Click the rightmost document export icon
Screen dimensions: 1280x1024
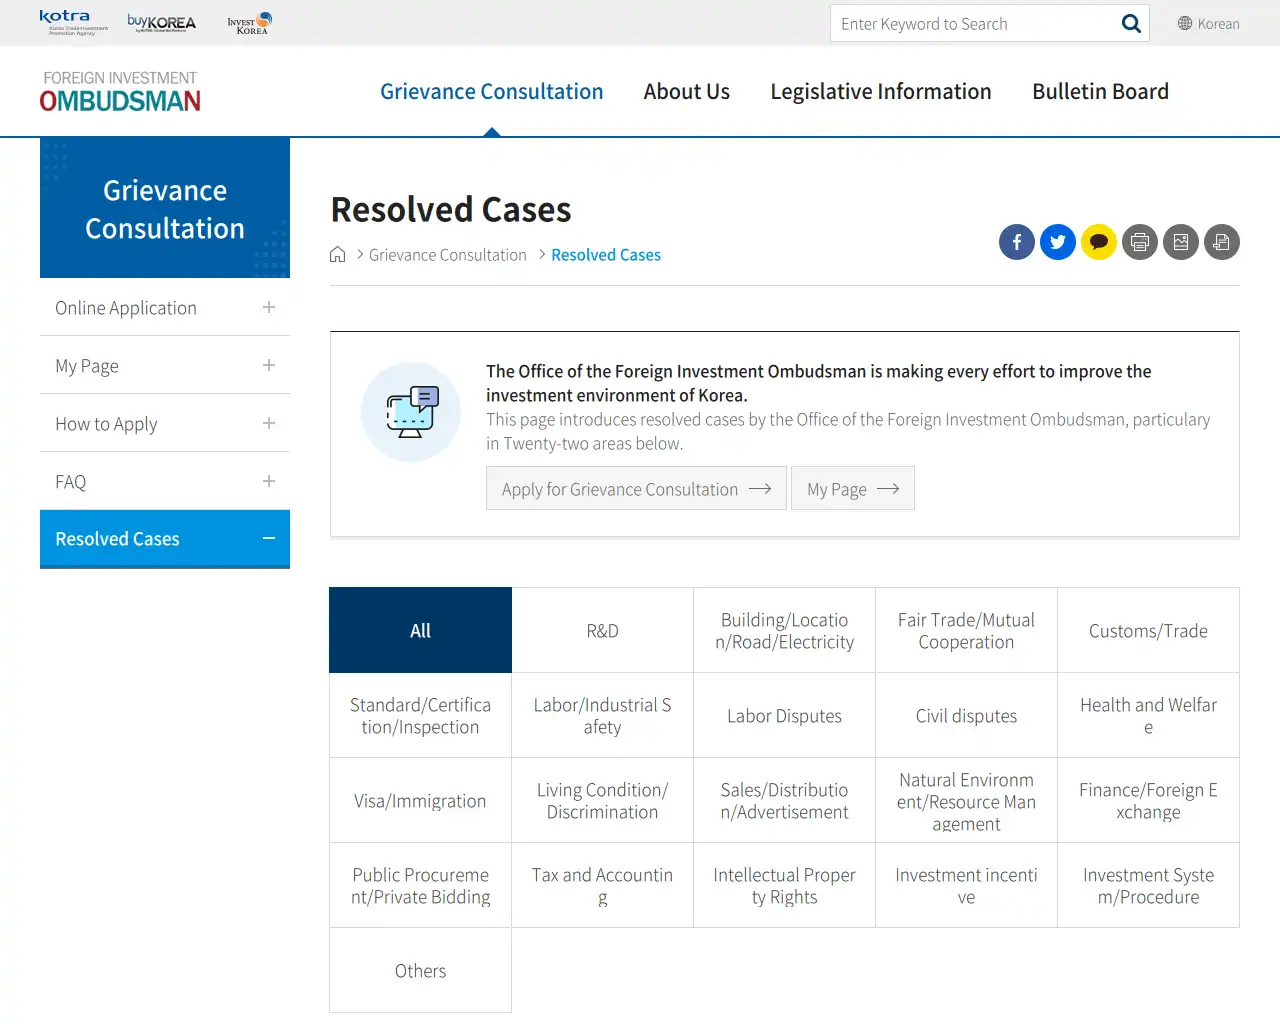(1221, 242)
